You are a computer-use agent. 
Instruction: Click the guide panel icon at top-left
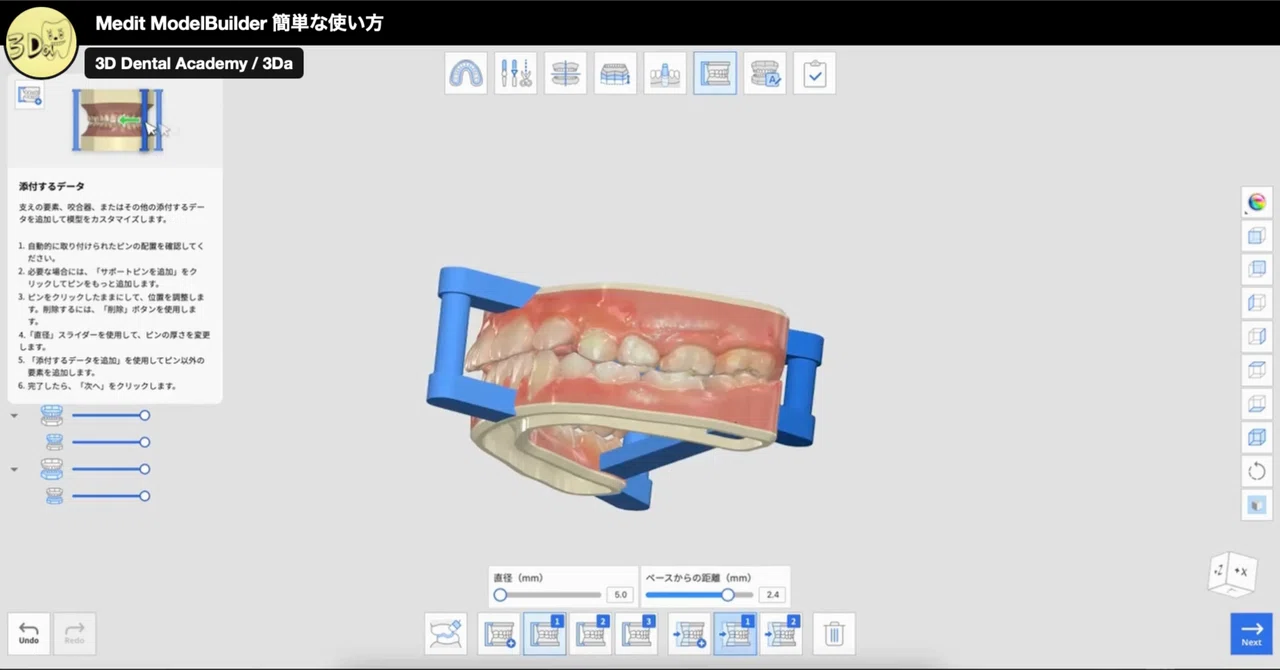[x=29, y=95]
